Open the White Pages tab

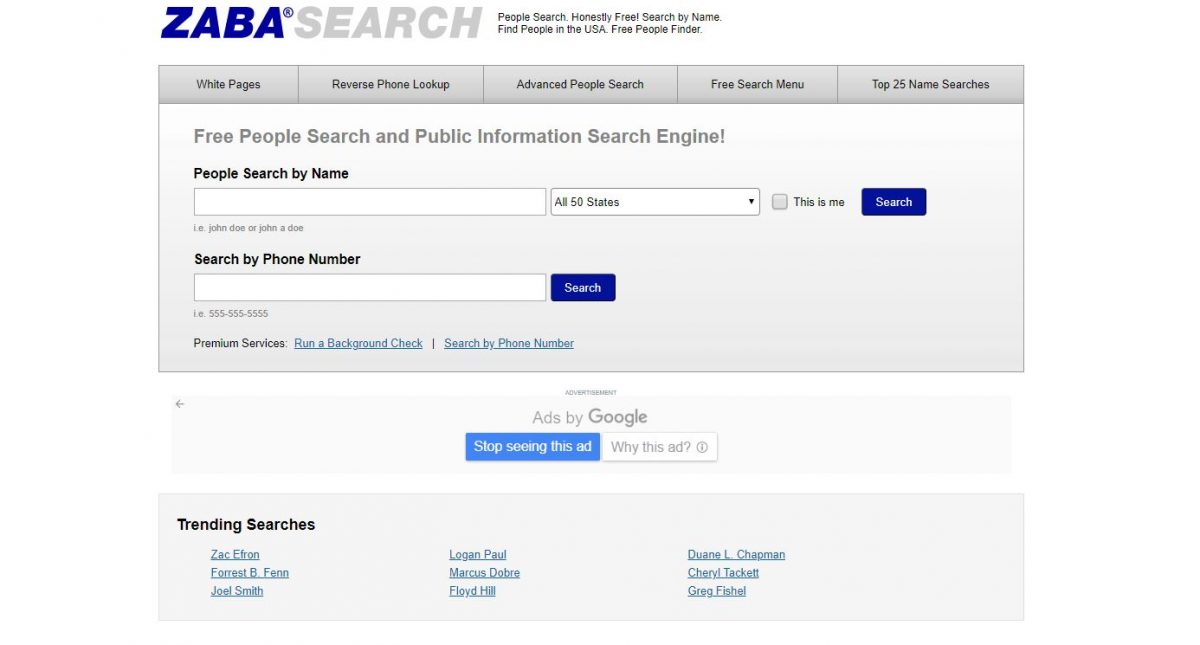tap(228, 84)
